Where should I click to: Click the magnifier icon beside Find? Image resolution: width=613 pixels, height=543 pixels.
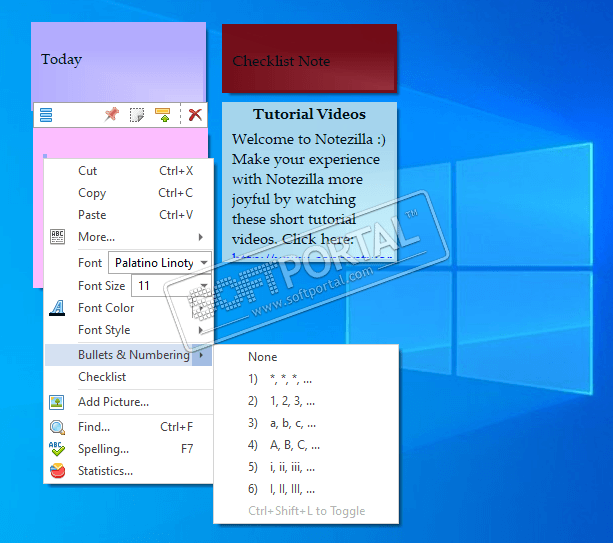(57, 427)
